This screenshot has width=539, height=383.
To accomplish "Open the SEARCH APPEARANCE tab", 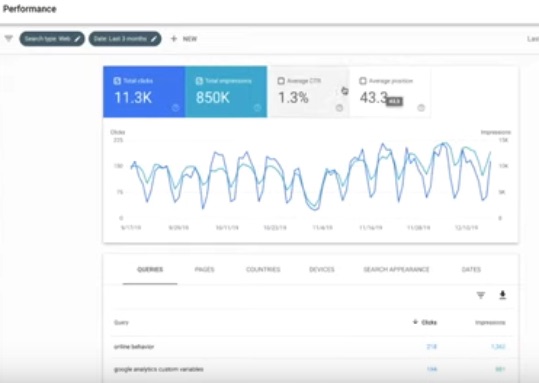I will pos(396,270).
